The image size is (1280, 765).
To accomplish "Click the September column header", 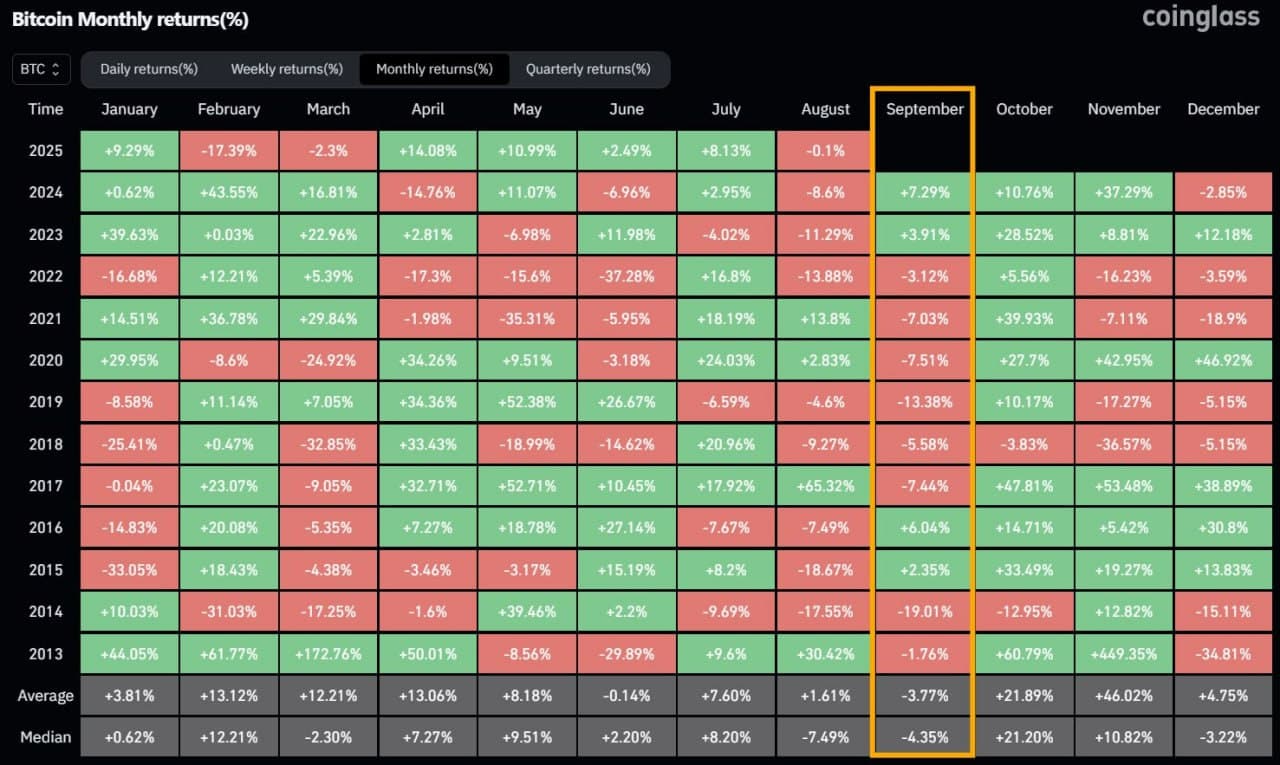I will coord(924,109).
